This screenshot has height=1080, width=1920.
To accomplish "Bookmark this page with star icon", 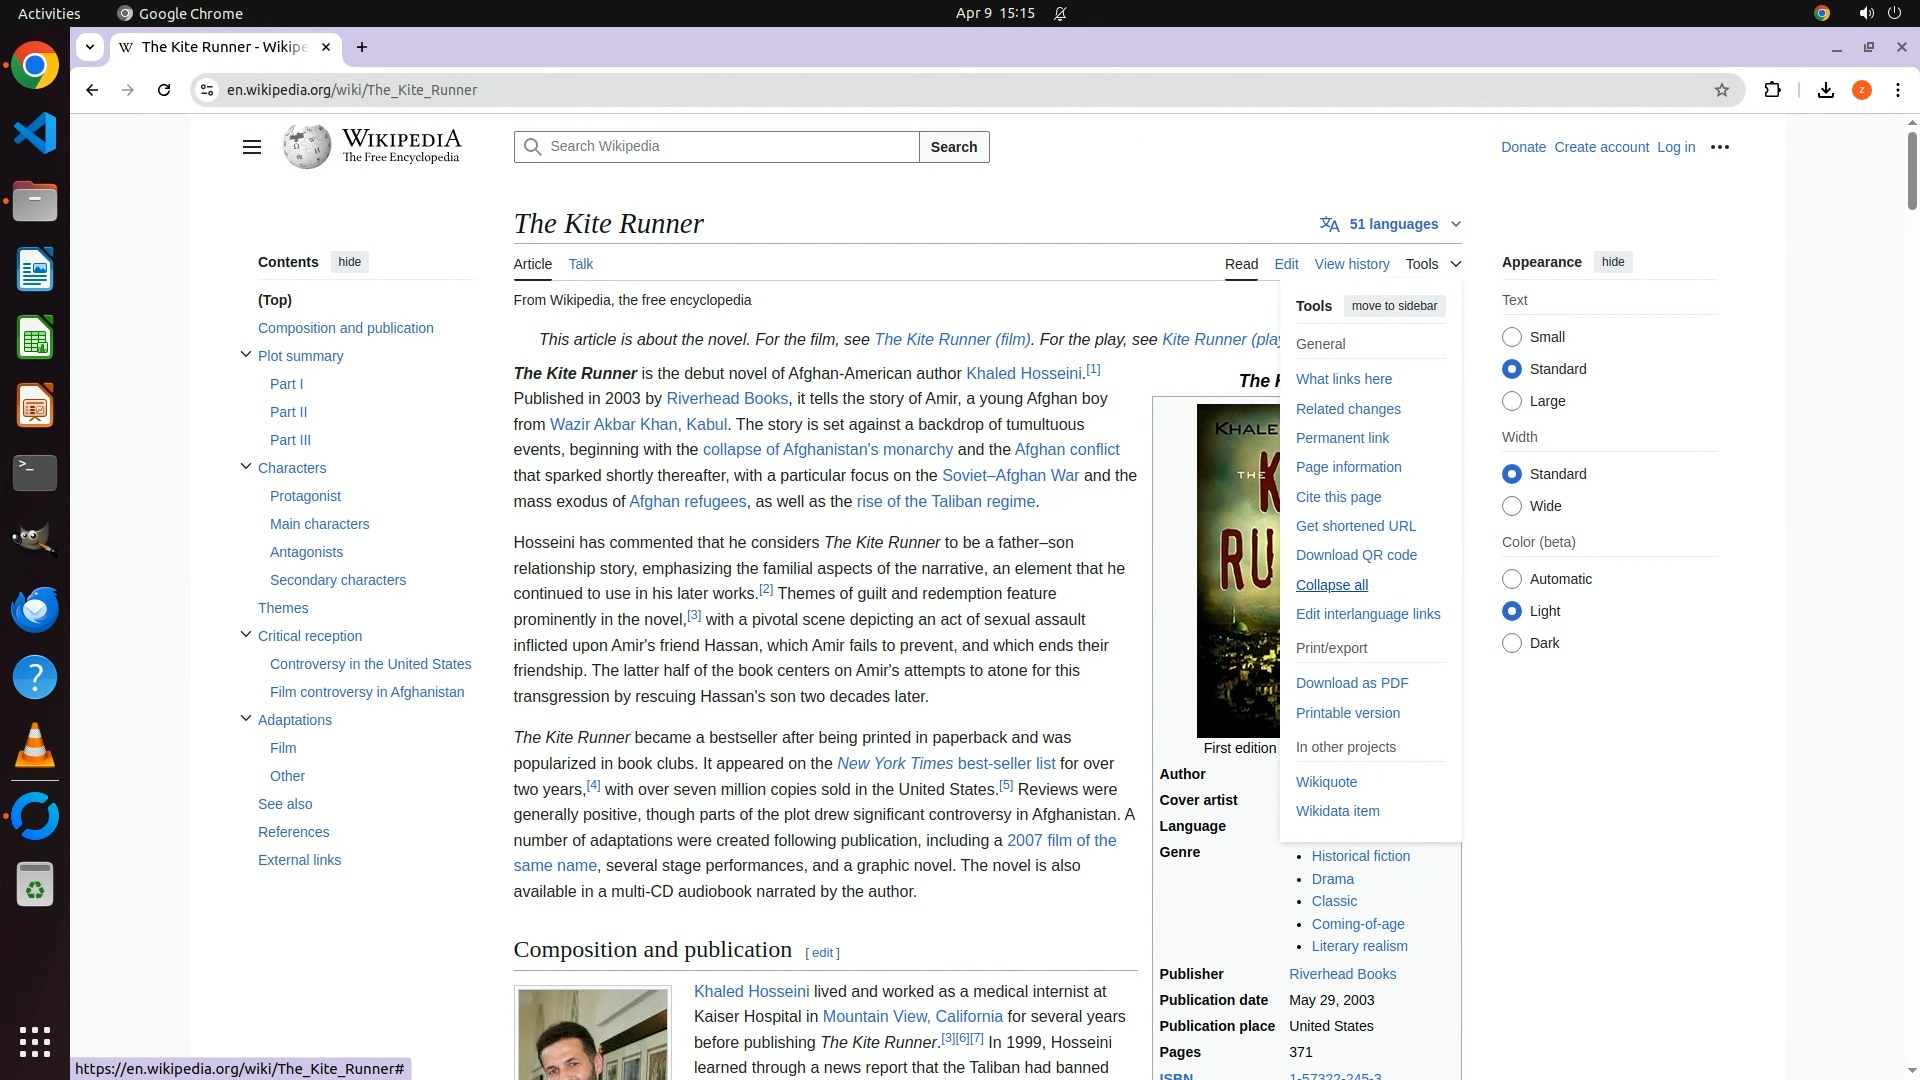I will [1721, 90].
